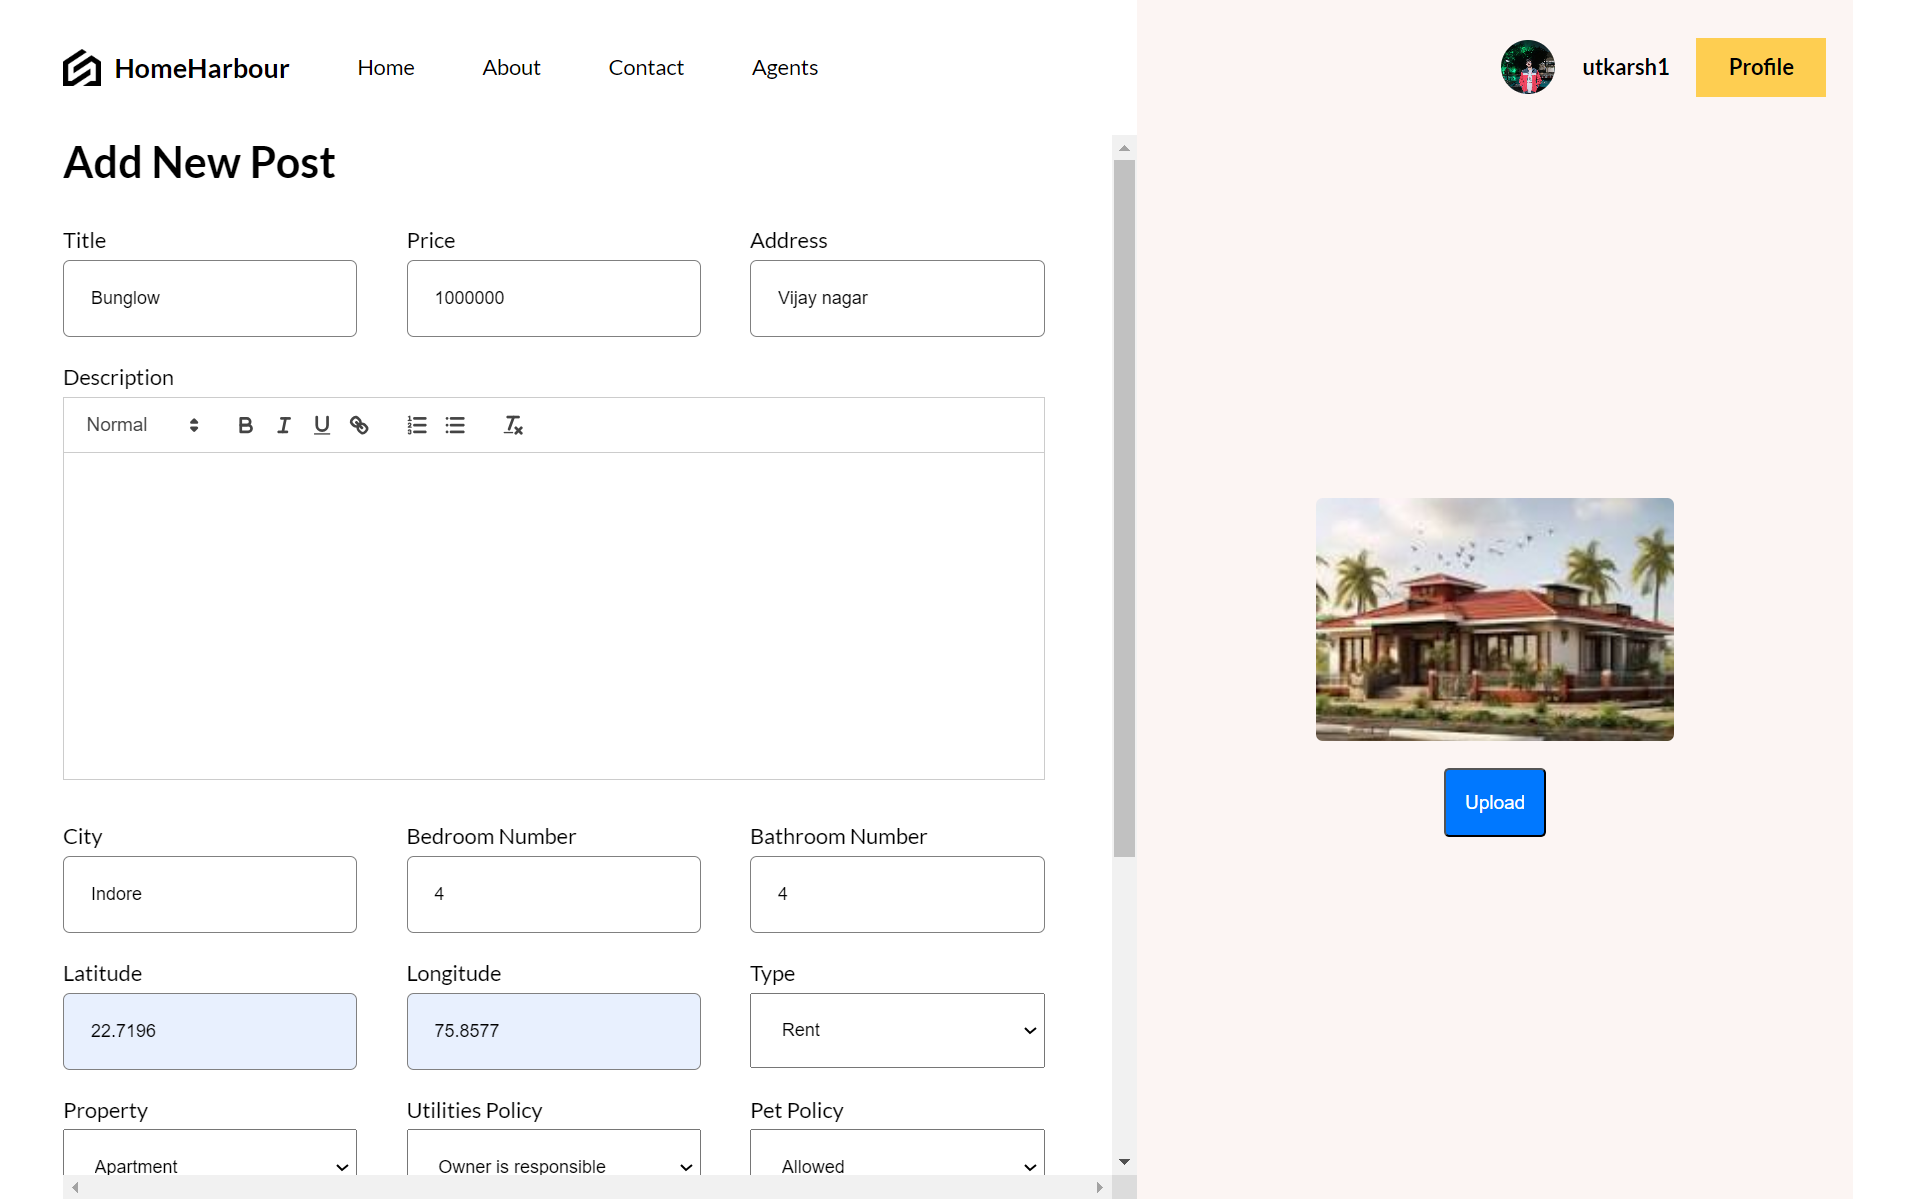Create a numbered list in description

click(417, 425)
